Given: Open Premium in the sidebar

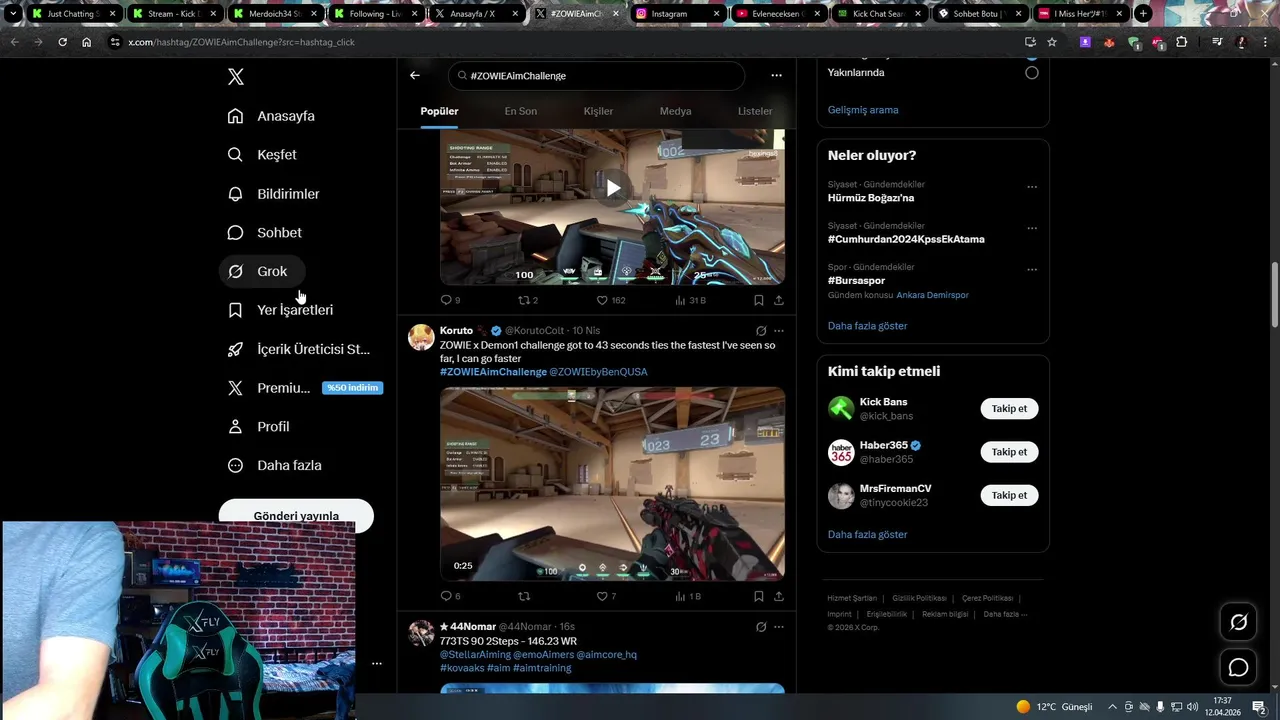Looking at the screenshot, I should pos(304,388).
